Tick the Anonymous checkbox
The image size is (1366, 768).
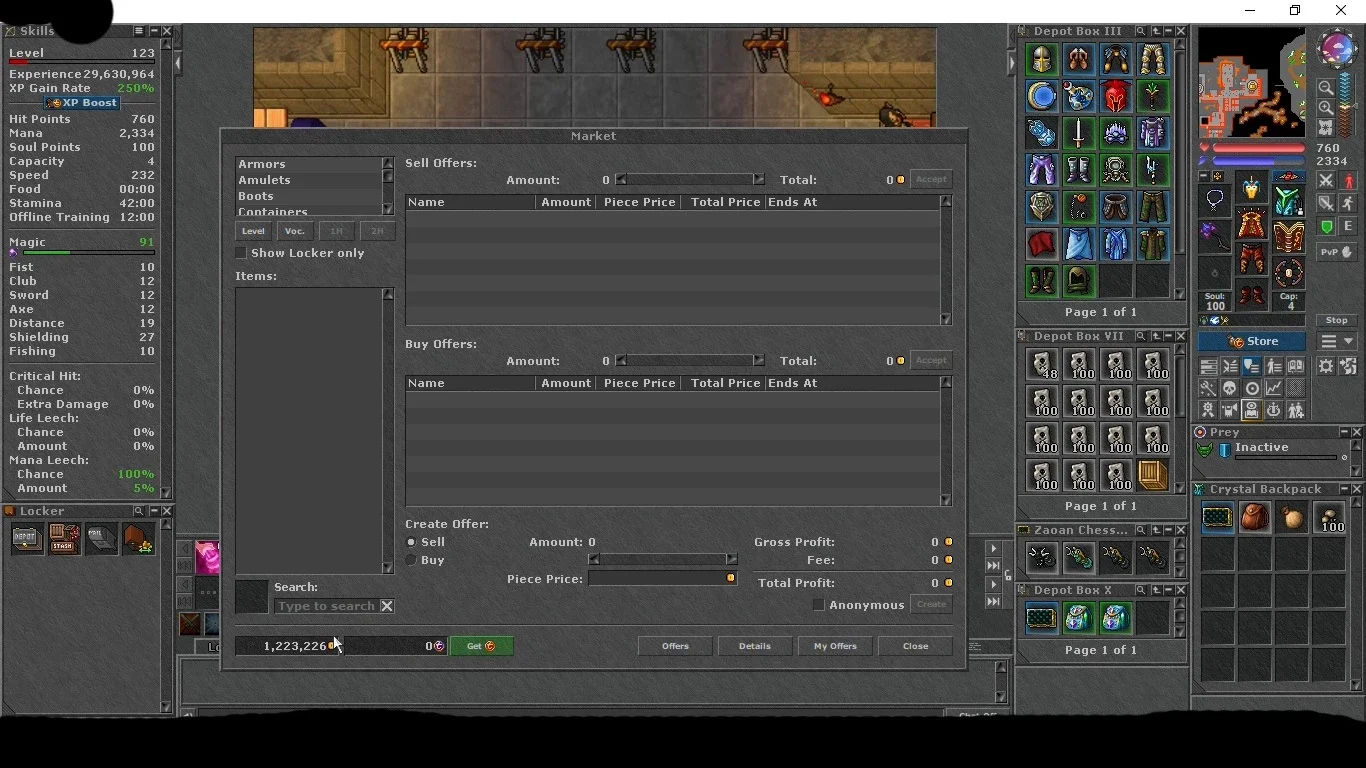(x=819, y=605)
